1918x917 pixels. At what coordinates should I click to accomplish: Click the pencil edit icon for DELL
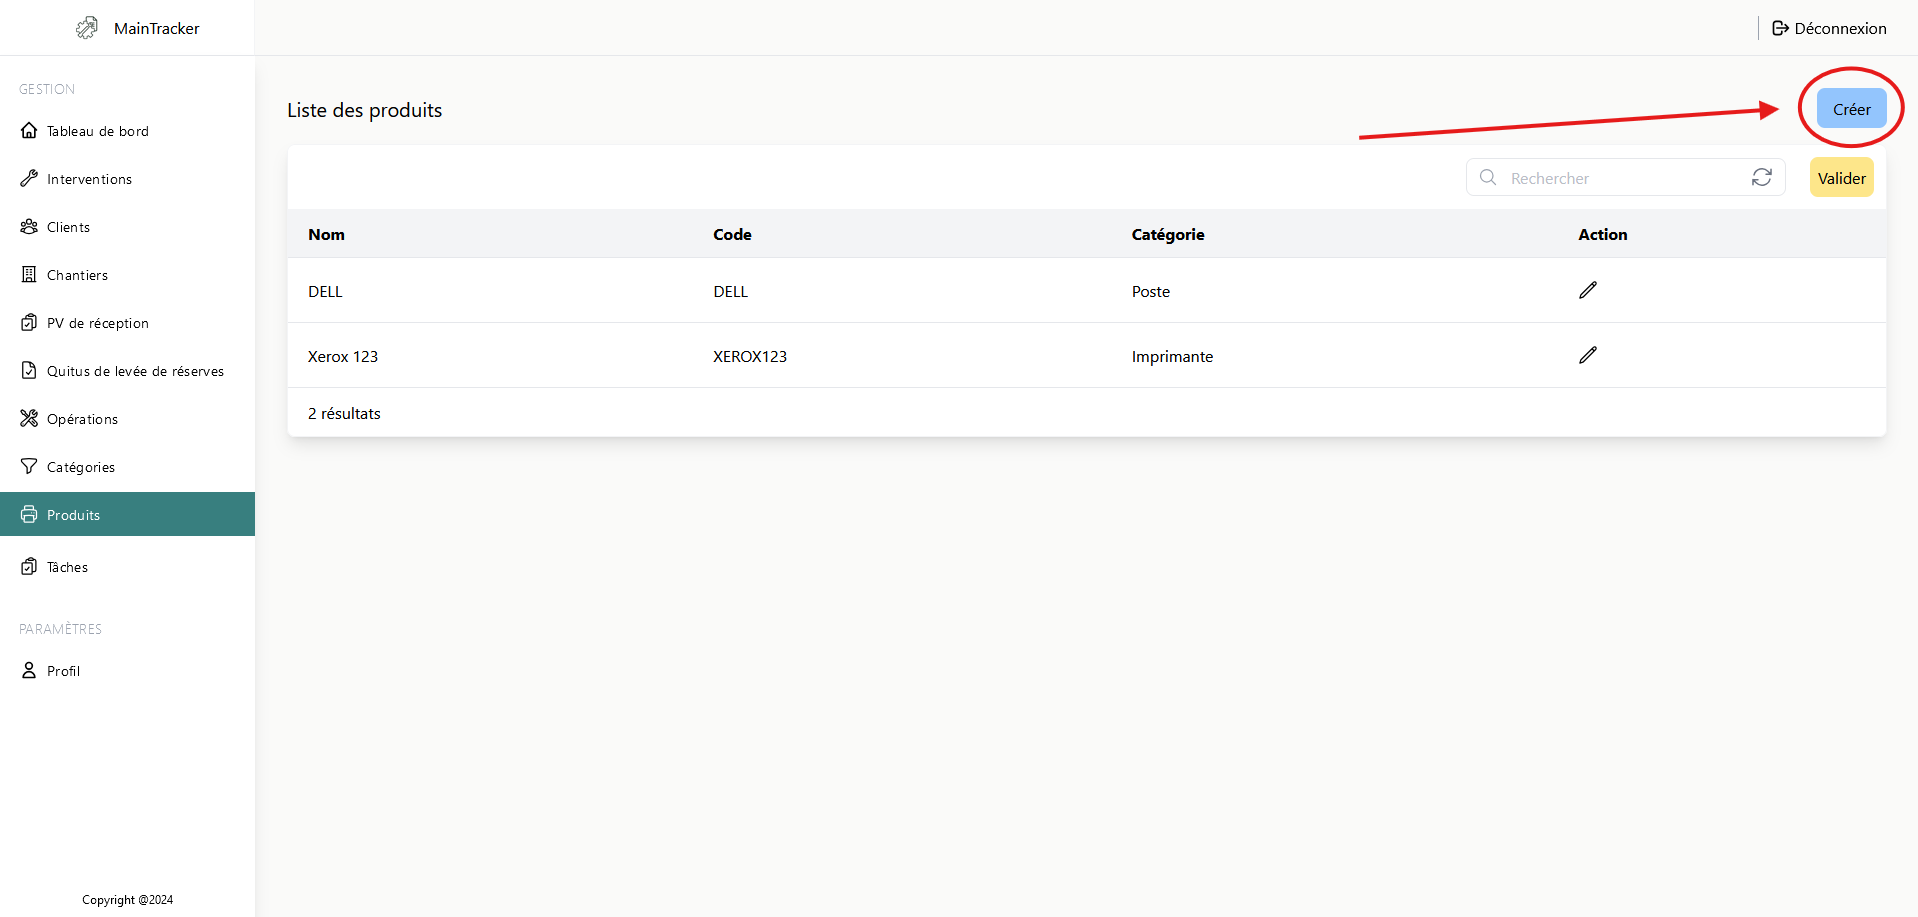[x=1587, y=290]
